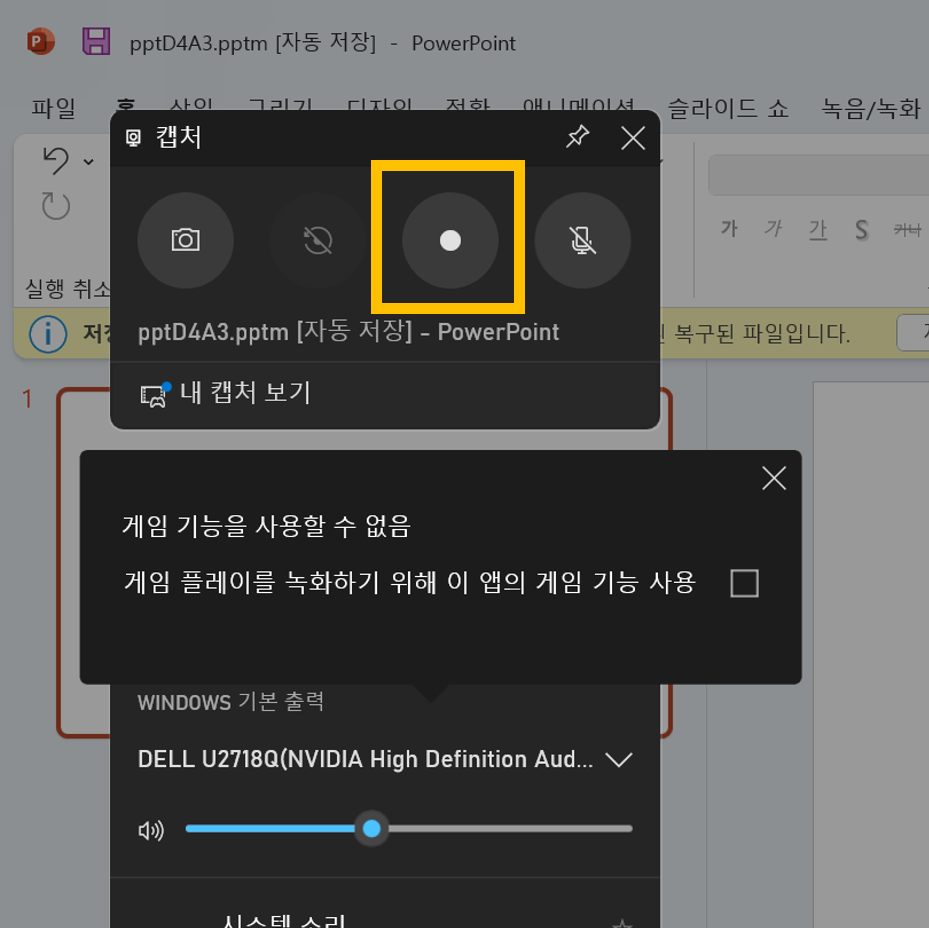Image resolution: width=929 pixels, height=928 pixels.
Task: Click the PowerPoint app logo
Action: click(40, 41)
